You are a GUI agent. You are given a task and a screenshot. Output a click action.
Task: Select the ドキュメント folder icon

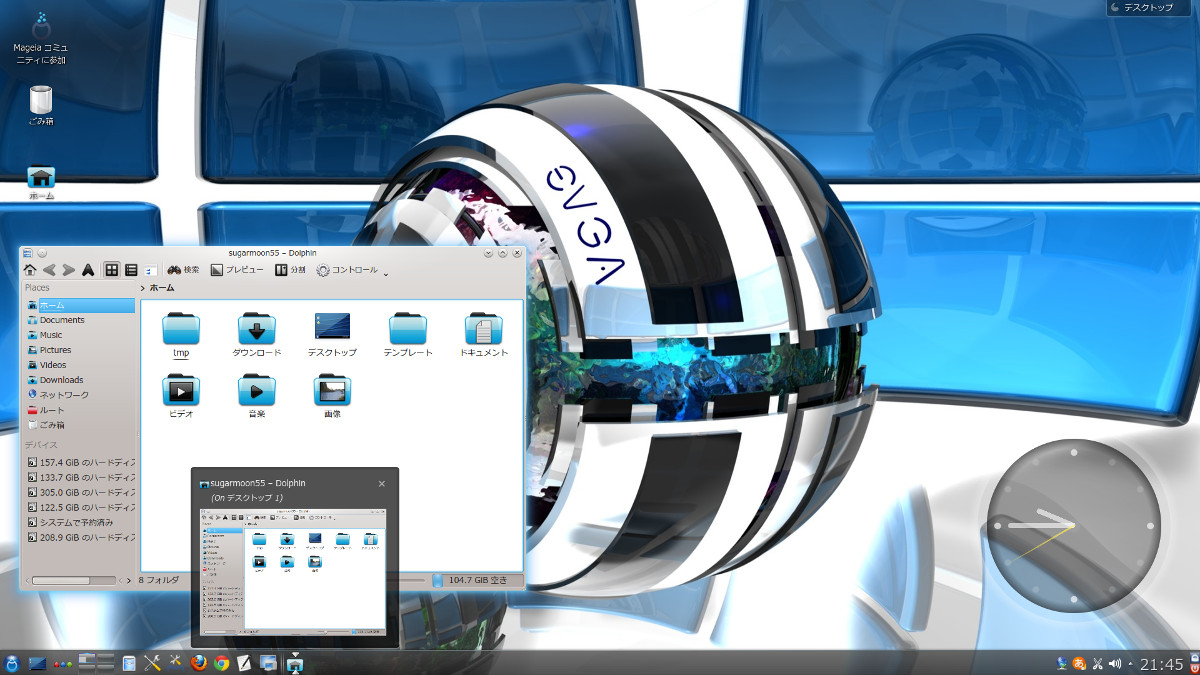click(484, 335)
